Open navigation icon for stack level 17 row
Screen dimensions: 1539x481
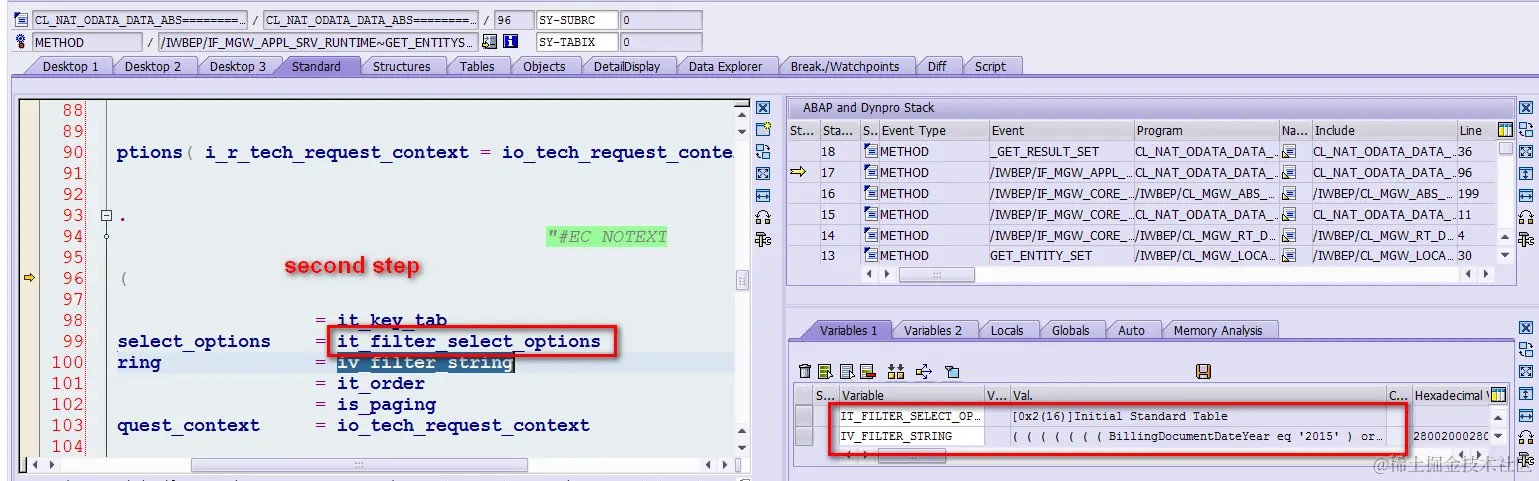(x=1289, y=172)
